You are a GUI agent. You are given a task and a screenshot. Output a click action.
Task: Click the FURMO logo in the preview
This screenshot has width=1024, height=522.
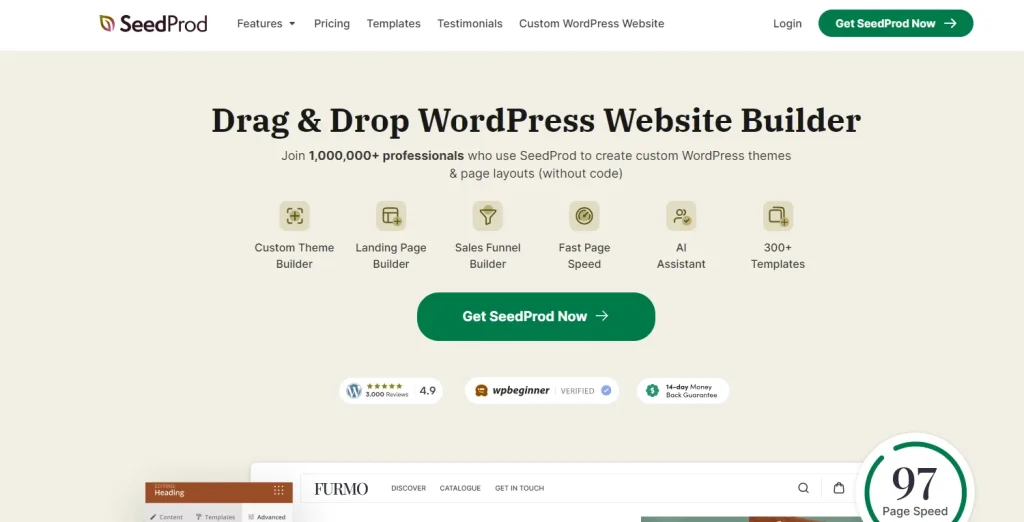(341, 489)
